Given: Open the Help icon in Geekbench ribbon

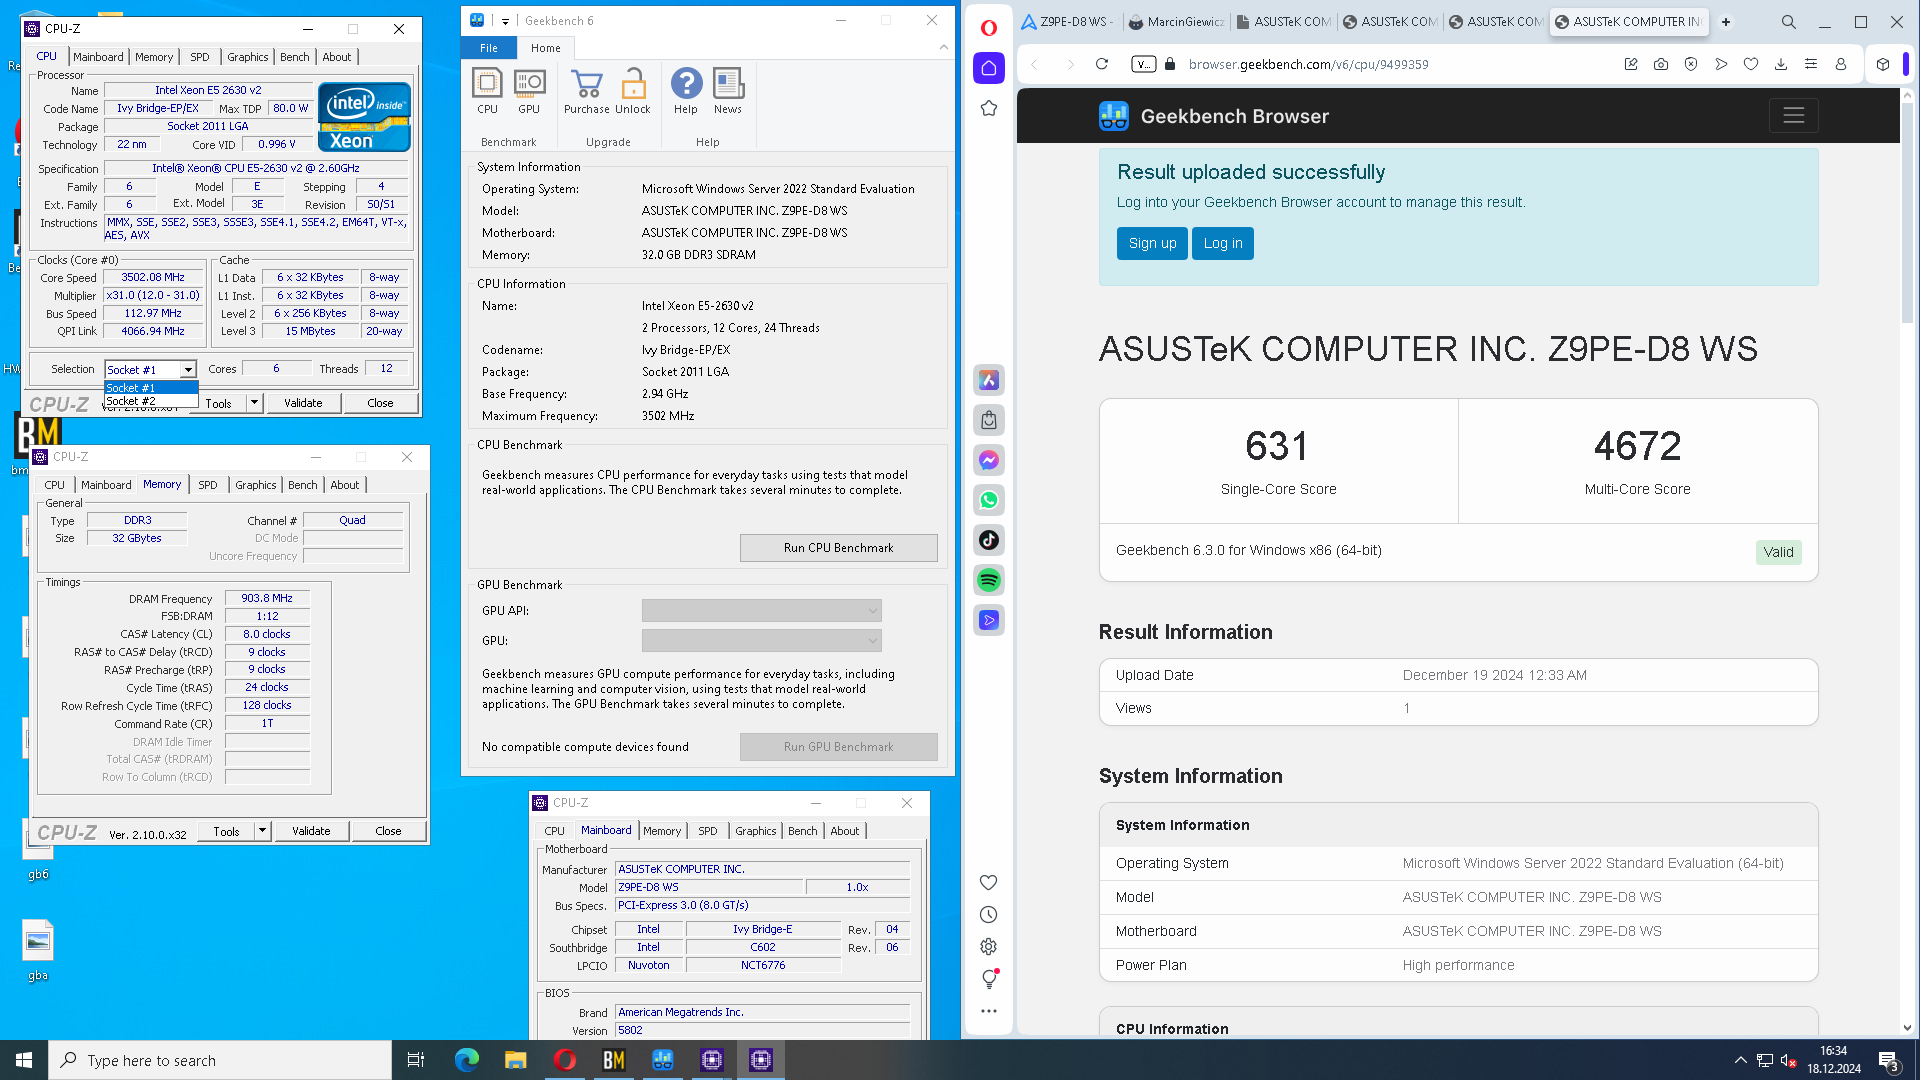Looking at the screenshot, I should [x=686, y=91].
